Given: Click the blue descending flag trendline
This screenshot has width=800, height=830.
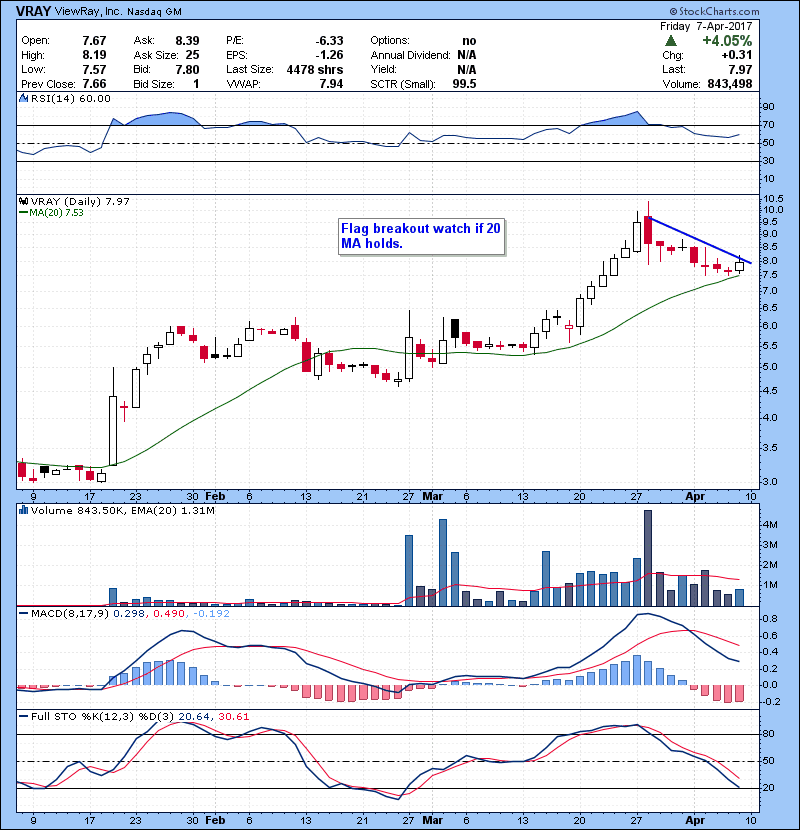Looking at the screenshot, I should coord(699,240).
